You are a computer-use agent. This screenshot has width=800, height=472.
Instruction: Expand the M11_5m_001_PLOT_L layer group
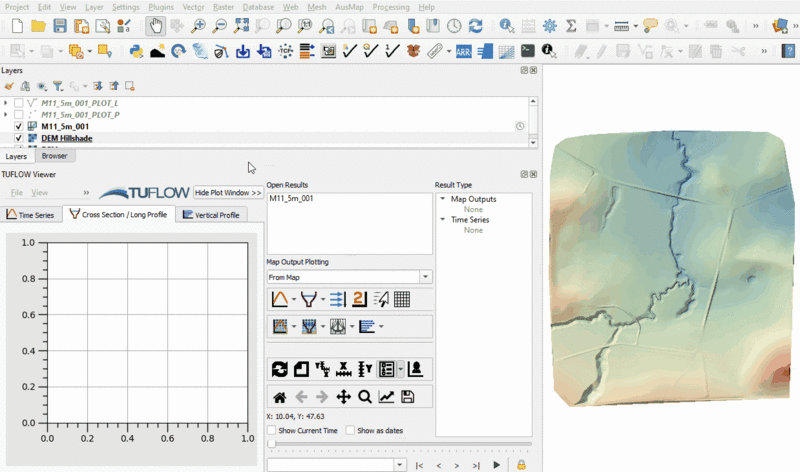[x=6, y=103]
